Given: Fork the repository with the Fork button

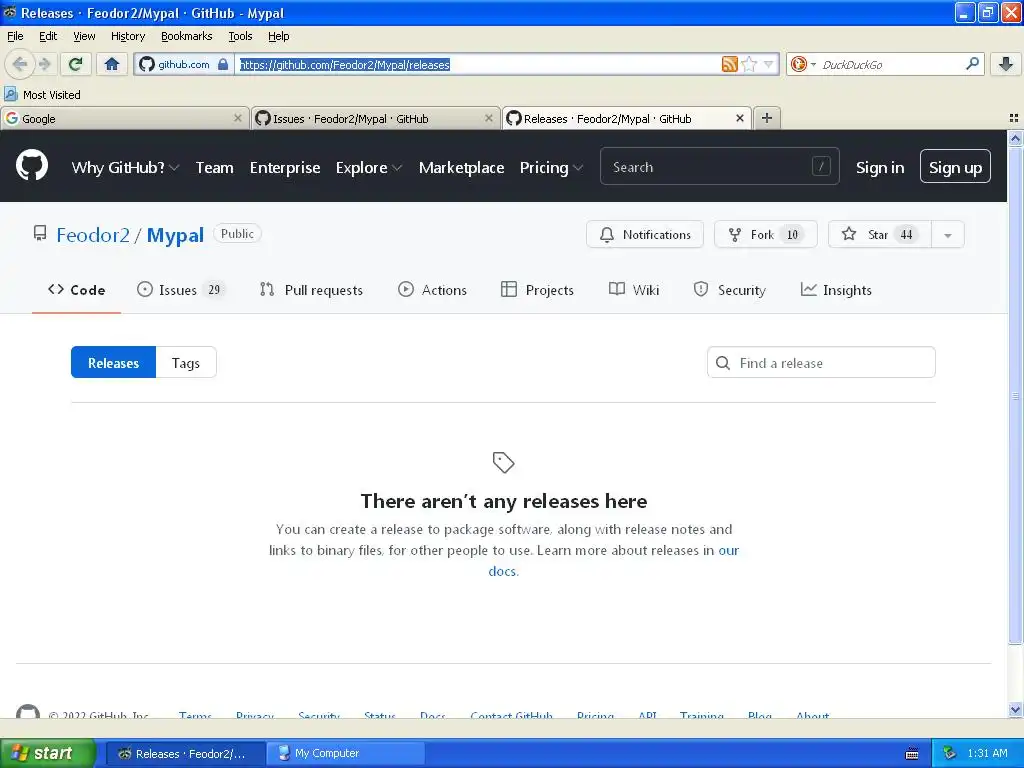Looking at the screenshot, I should 765,234.
